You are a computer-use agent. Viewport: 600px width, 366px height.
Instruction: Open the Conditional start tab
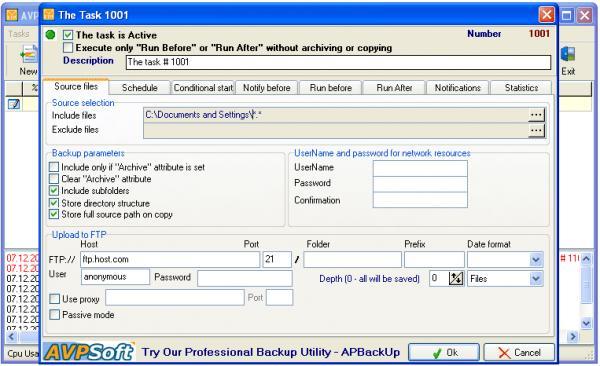(203, 88)
